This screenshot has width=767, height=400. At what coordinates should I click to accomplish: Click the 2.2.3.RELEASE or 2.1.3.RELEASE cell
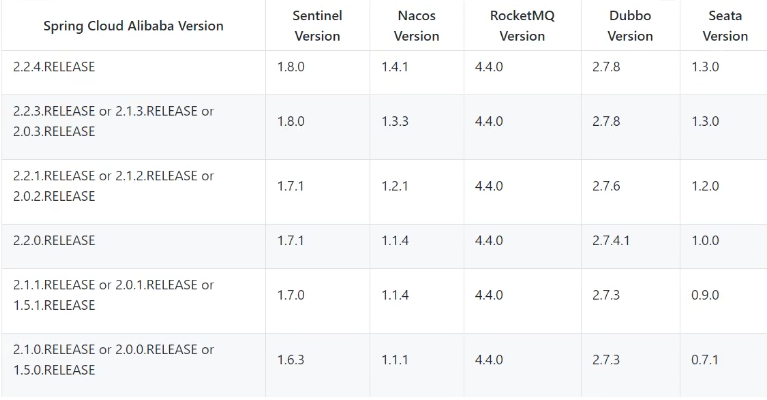pyautogui.click(x=112, y=121)
